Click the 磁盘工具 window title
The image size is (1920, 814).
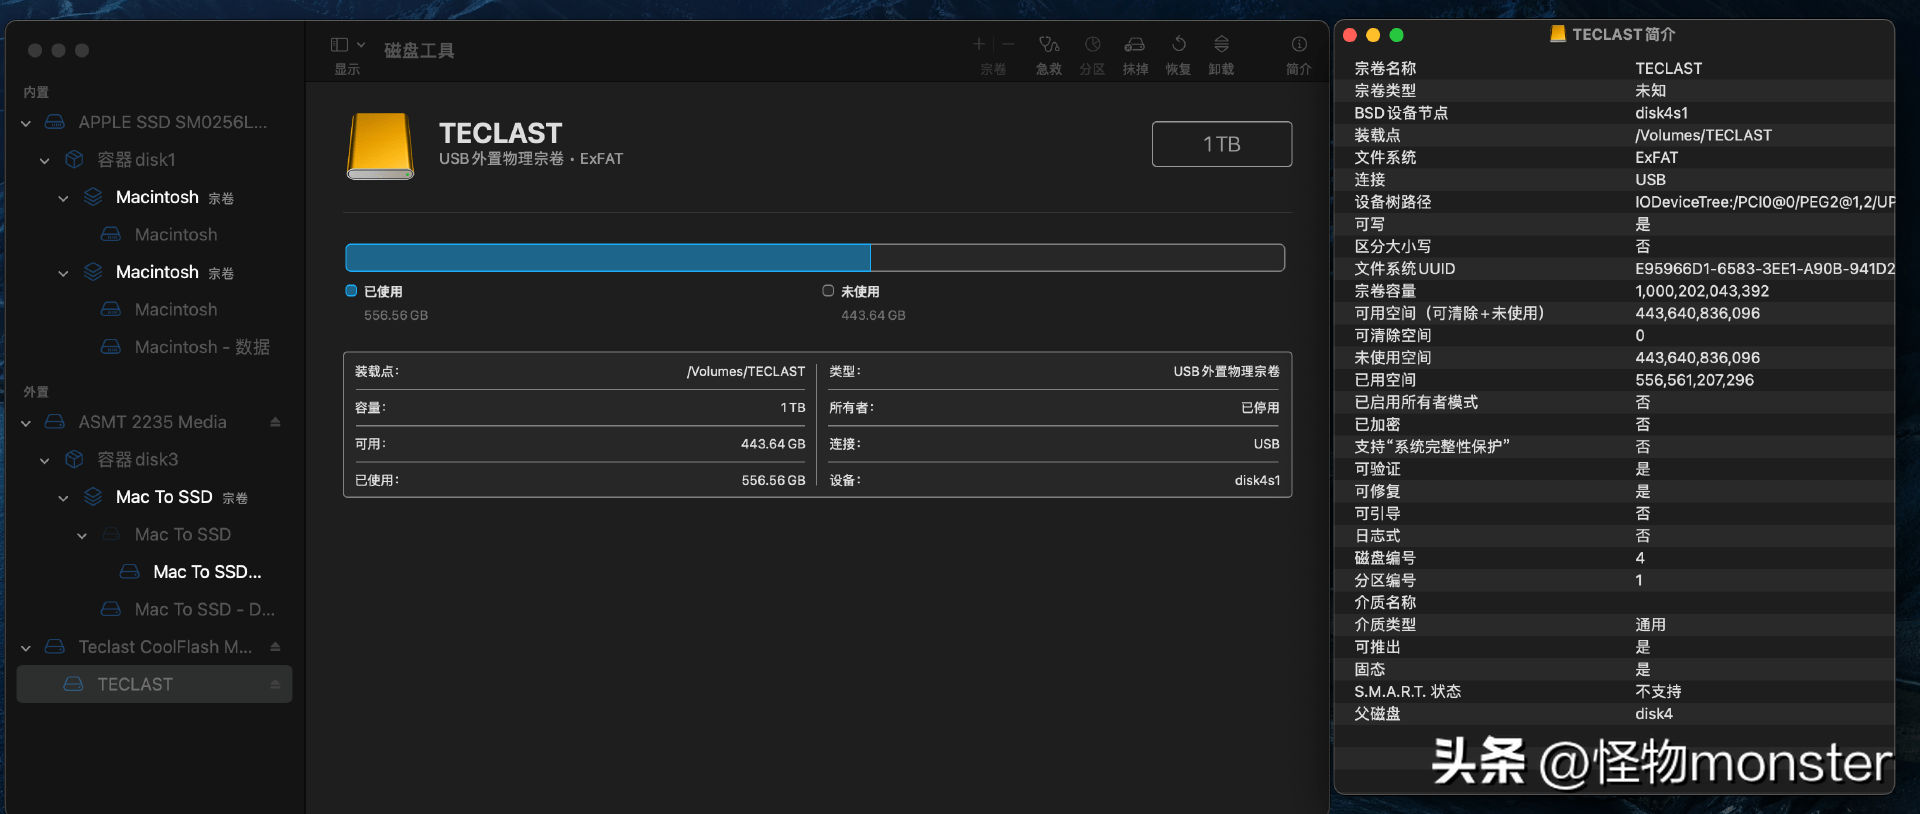point(419,50)
